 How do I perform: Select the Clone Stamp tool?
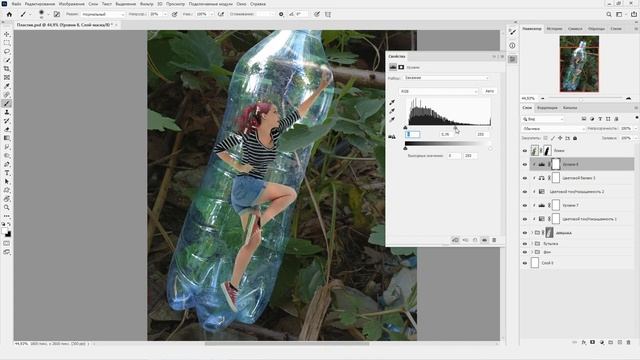[7, 112]
